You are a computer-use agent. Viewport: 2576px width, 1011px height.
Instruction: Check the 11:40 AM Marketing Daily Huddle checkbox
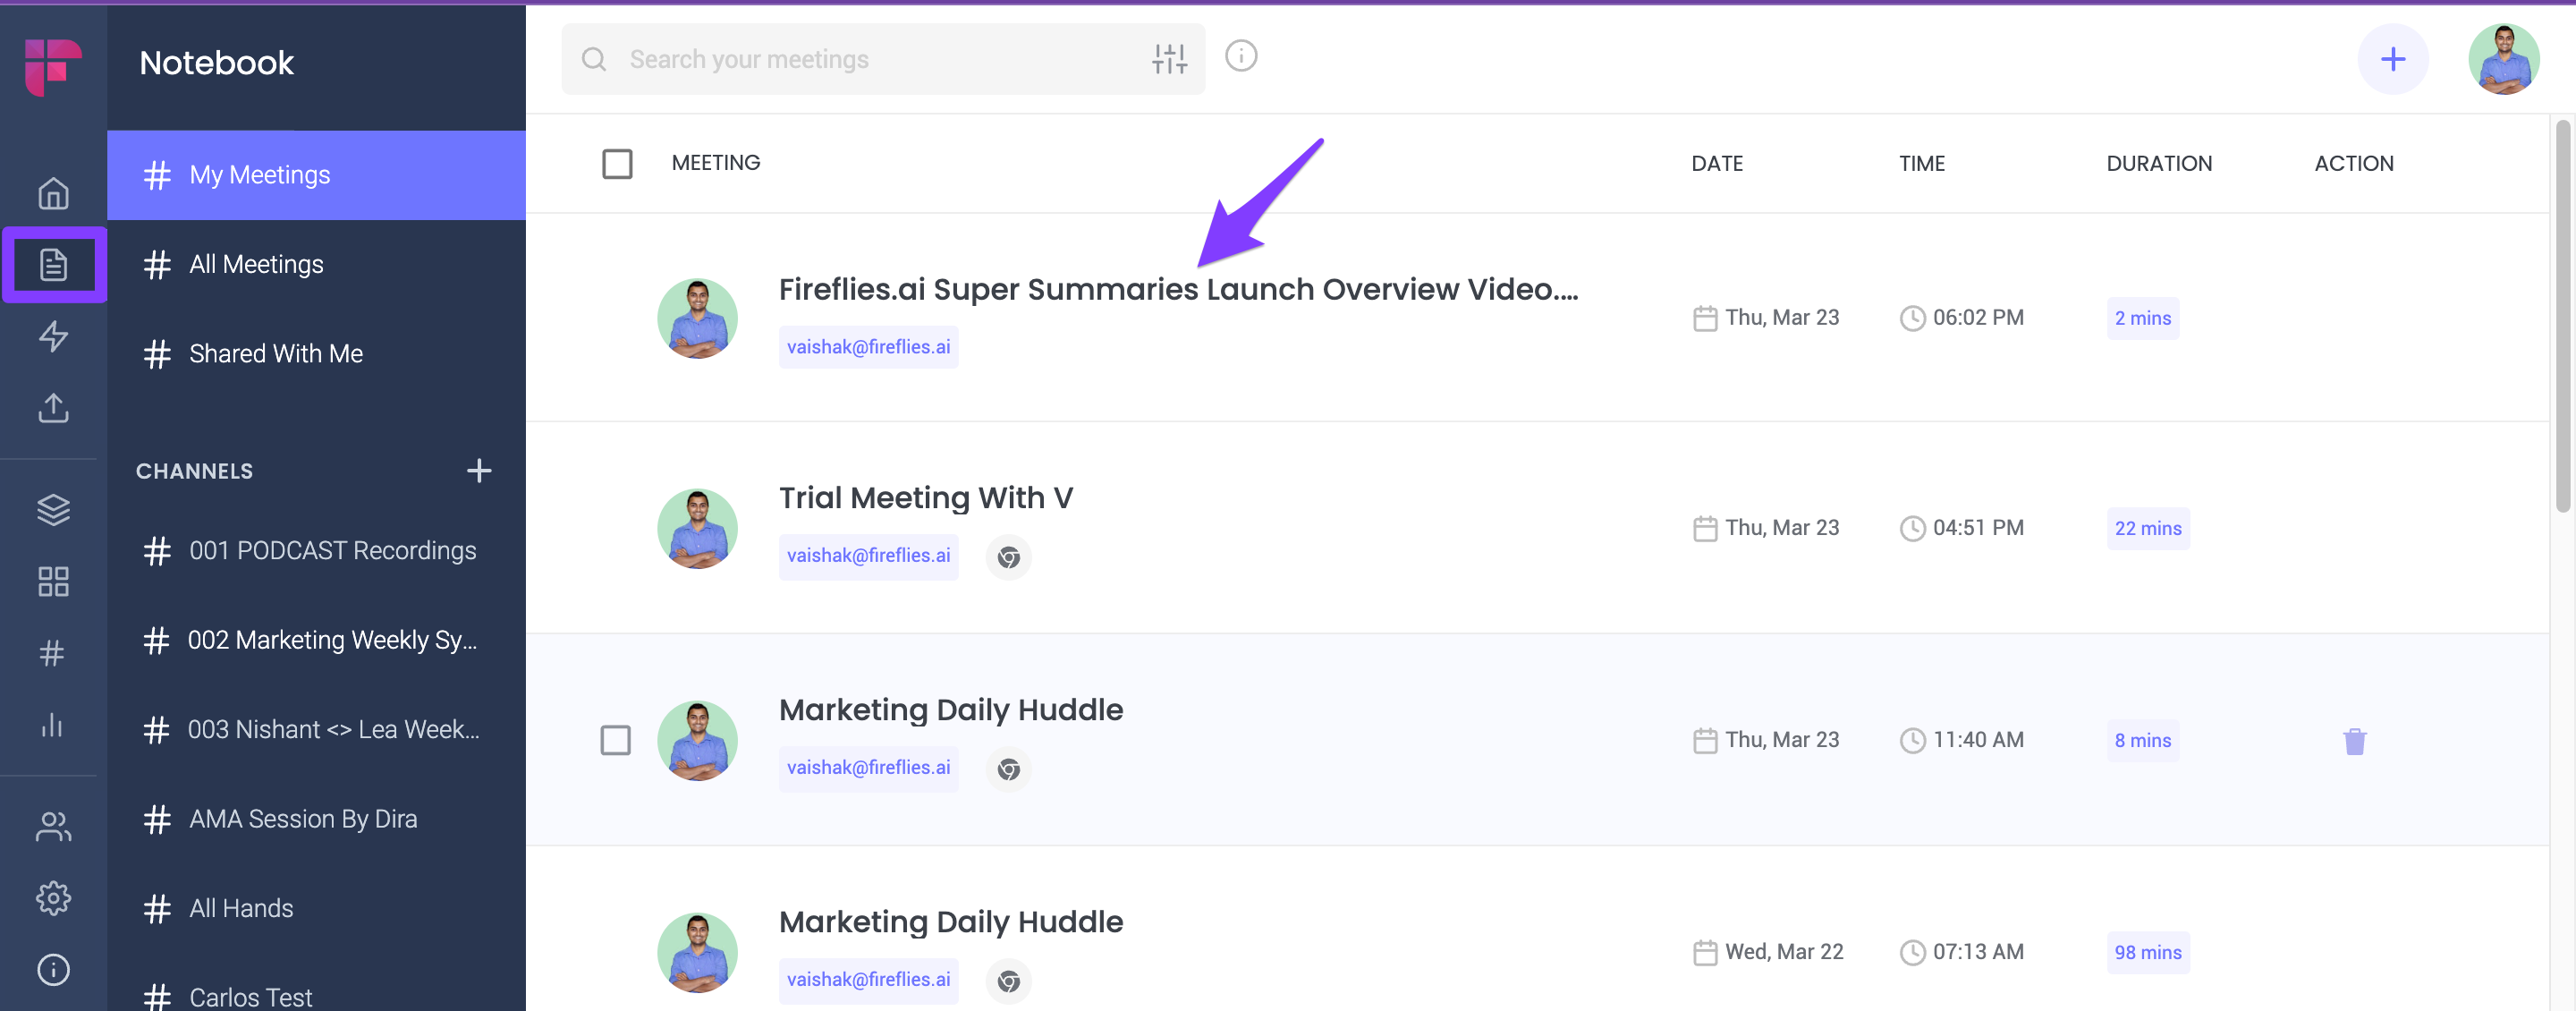click(x=615, y=741)
